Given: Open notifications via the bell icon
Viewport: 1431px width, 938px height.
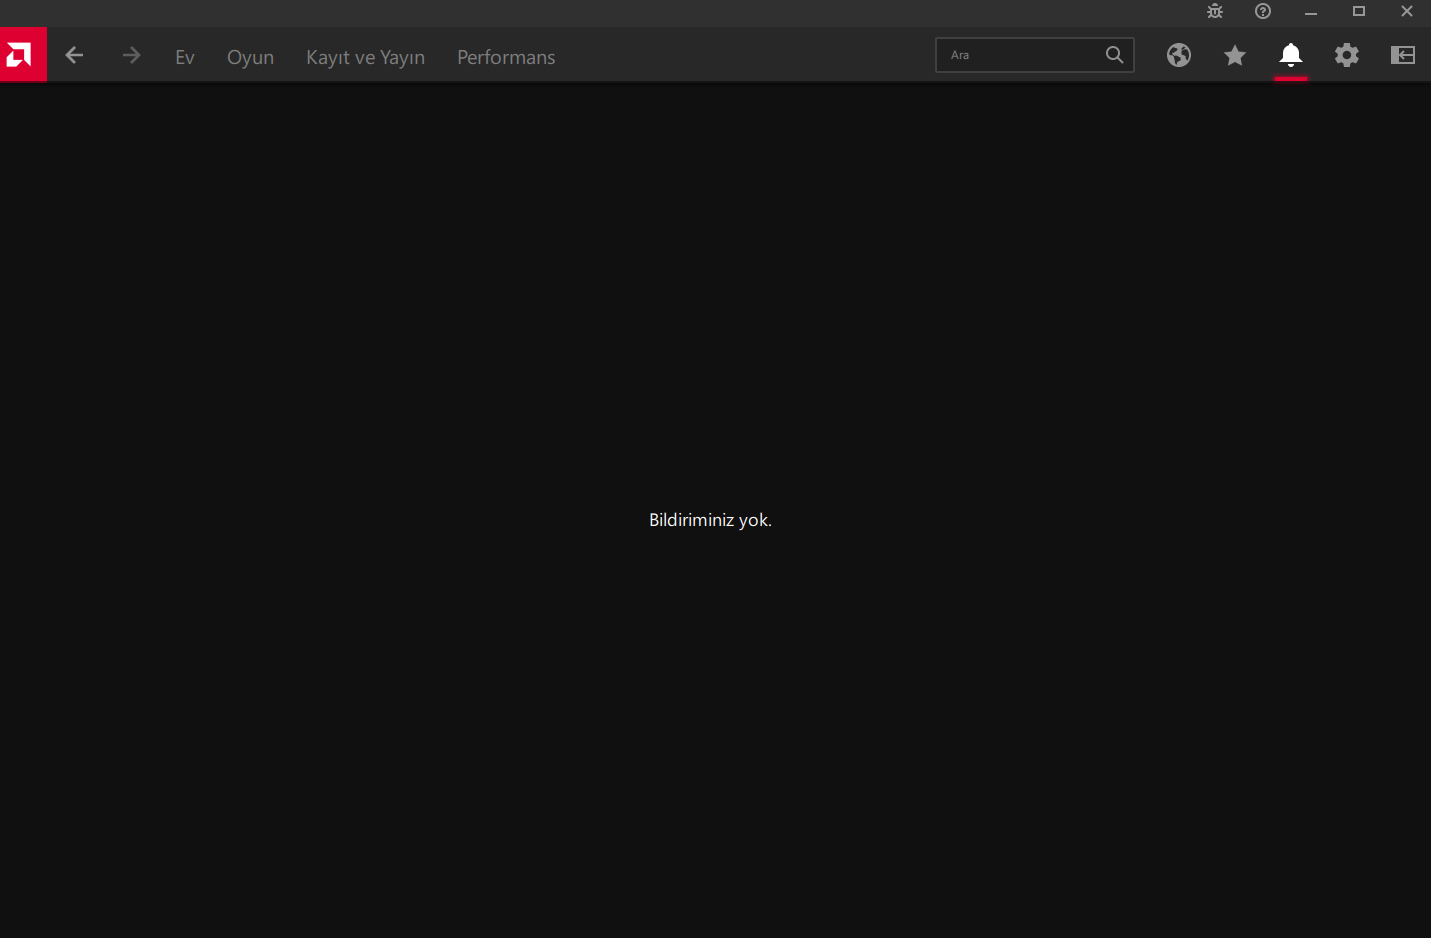Looking at the screenshot, I should click(1290, 55).
